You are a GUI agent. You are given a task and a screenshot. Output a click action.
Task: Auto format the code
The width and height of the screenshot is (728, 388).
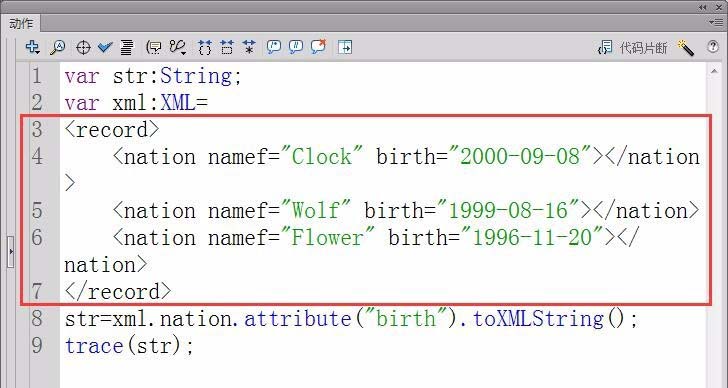click(x=127, y=47)
